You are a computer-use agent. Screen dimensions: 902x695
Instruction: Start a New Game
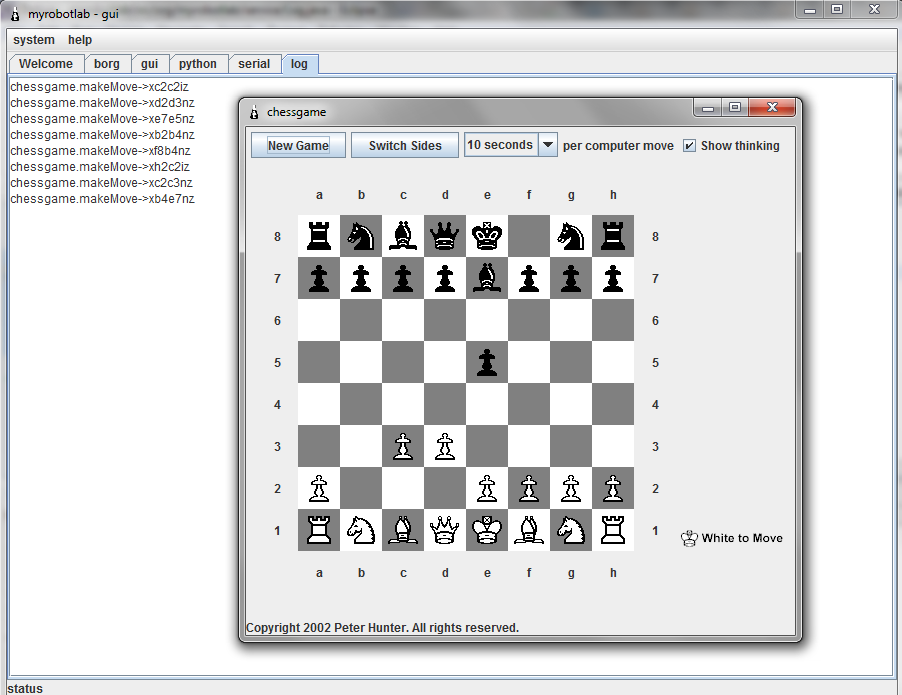298,146
